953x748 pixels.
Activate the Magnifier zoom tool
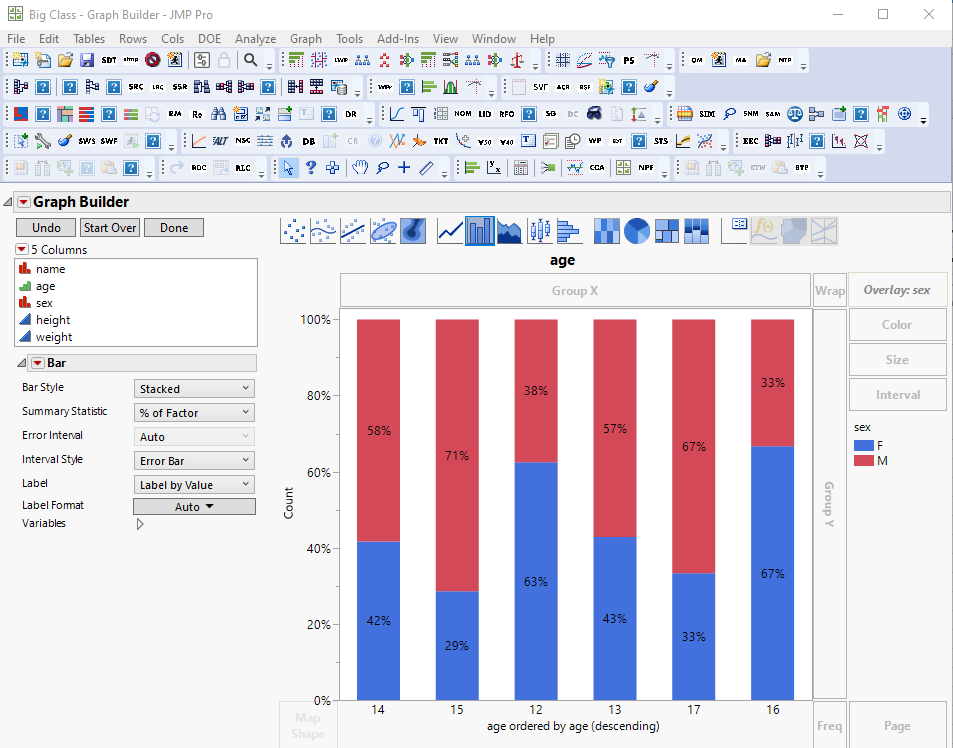pos(383,168)
